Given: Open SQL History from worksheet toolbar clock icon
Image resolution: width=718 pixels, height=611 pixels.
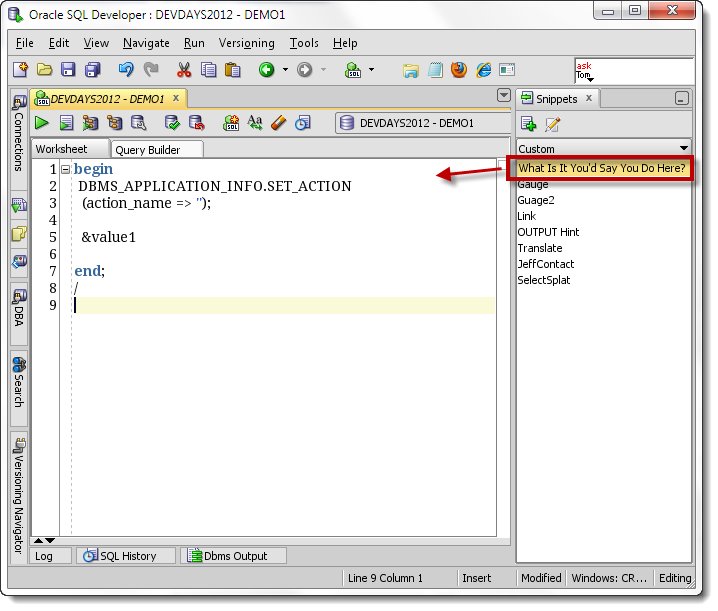Looking at the screenshot, I should [303, 123].
